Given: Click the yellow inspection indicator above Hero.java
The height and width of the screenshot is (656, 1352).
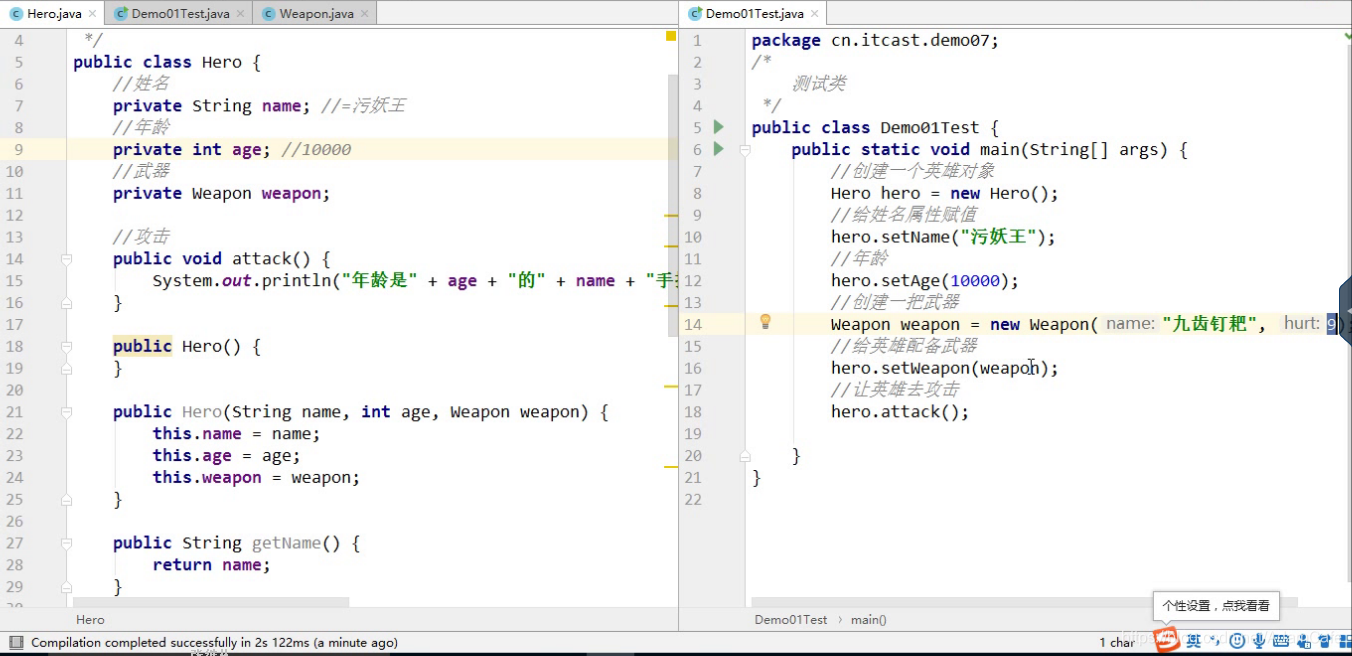Looking at the screenshot, I should (x=670, y=36).
